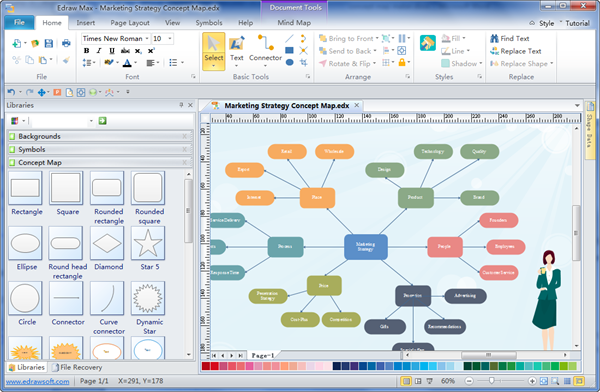Click the line drawing tool
The height and width of the screenshot is (392, 600).
pyautogui.click(x=290, y=38)
